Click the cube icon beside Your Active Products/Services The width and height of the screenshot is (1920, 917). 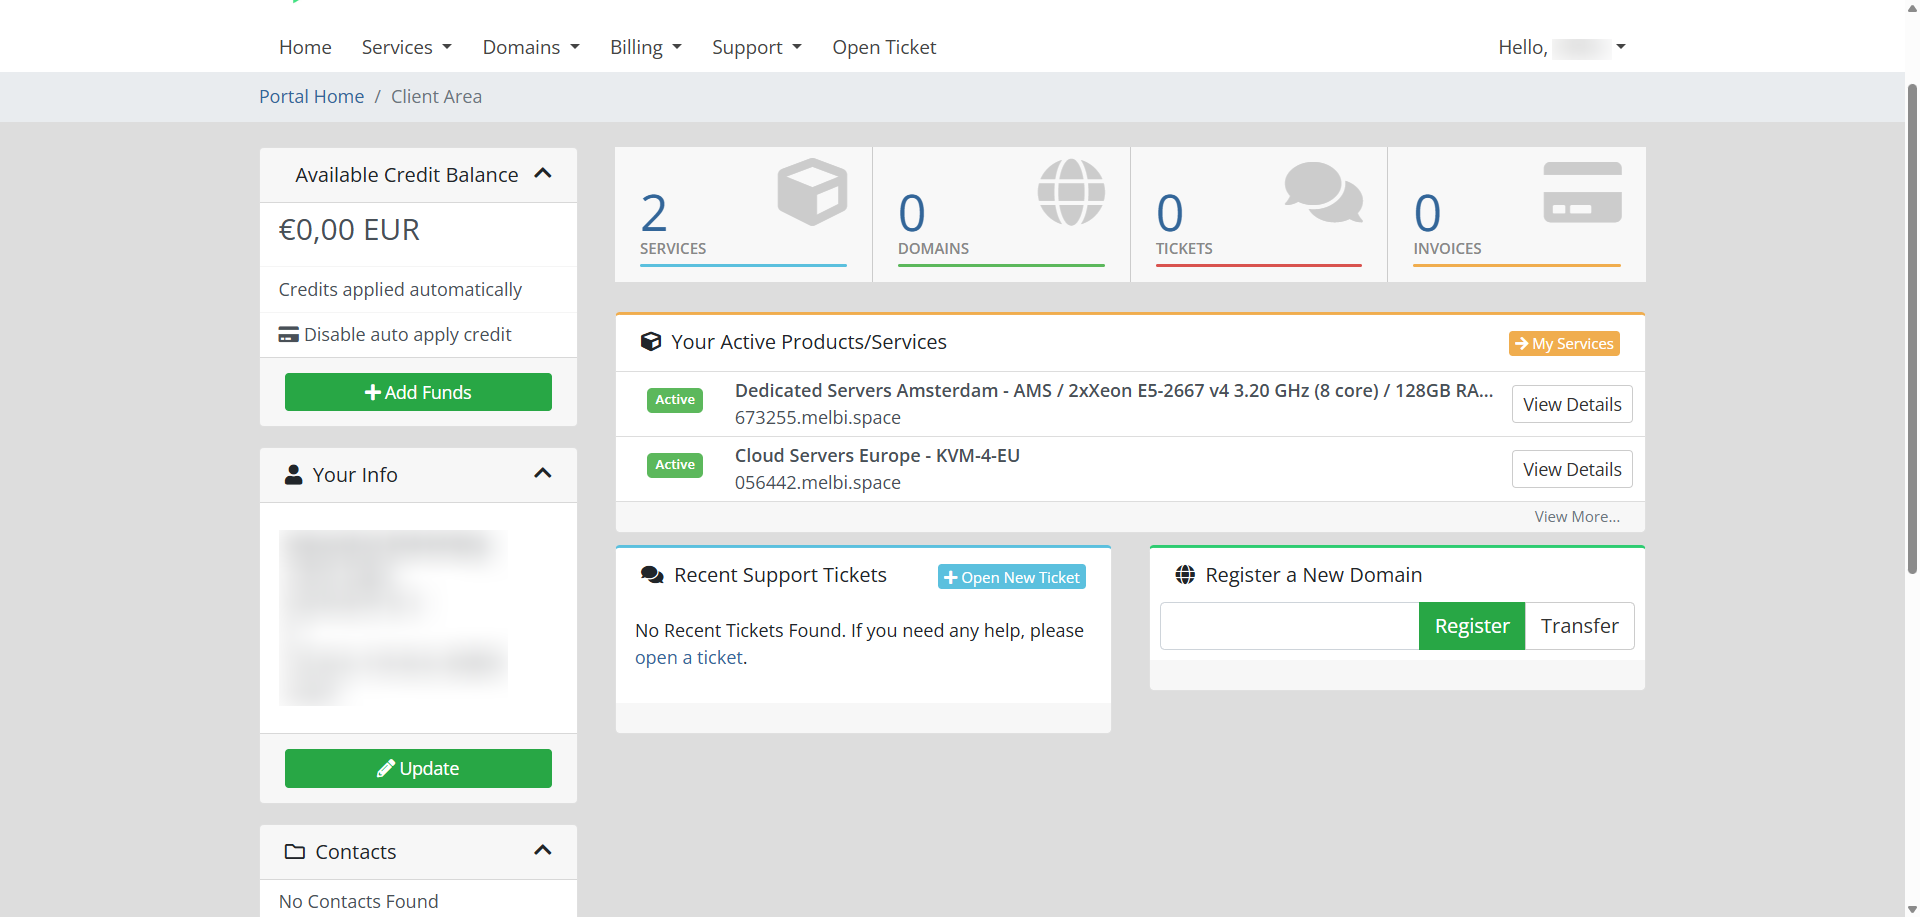pyautogui.click(x=651, y=342)
